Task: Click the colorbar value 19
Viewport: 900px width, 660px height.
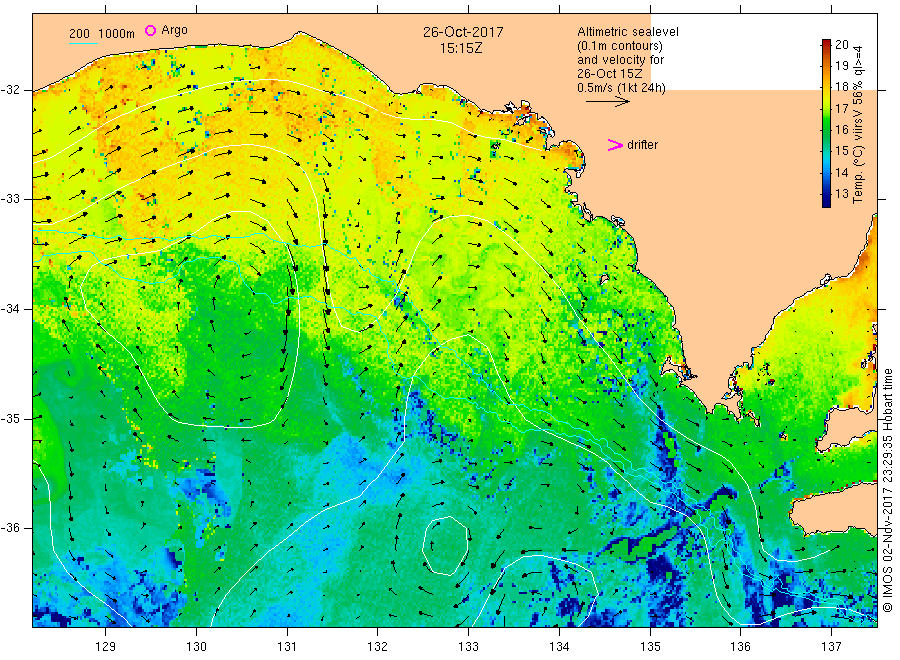Action: [841, 66]
